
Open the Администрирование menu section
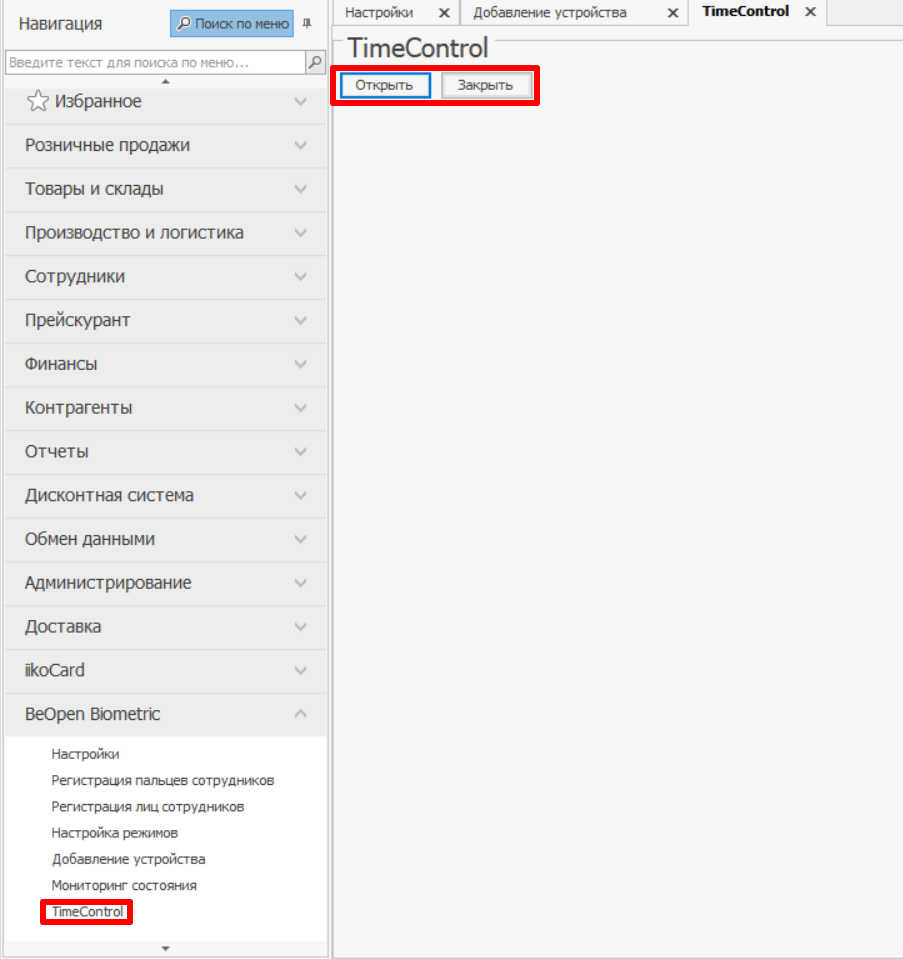(x=166, y=582)
